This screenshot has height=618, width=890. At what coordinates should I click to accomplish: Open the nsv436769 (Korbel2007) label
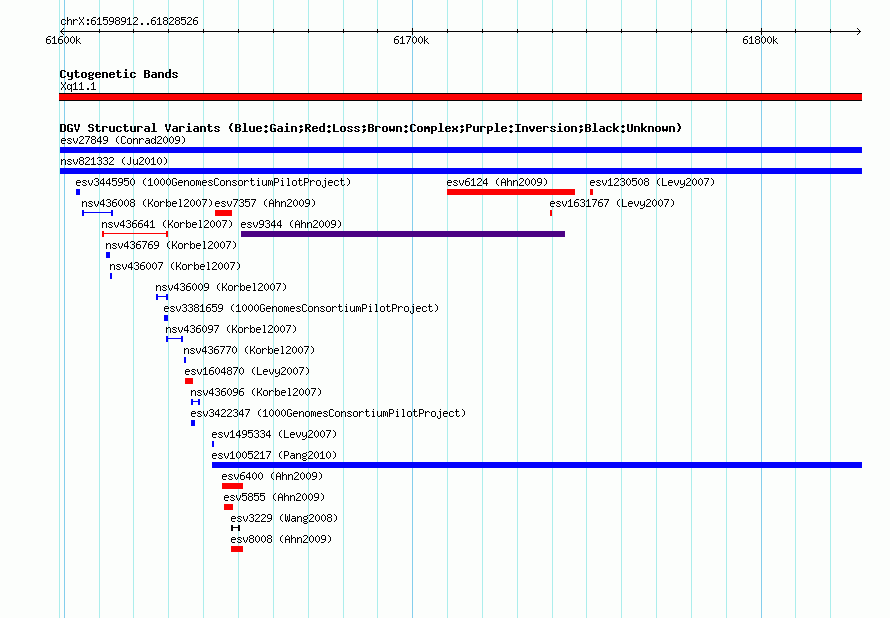pos(171,245)
